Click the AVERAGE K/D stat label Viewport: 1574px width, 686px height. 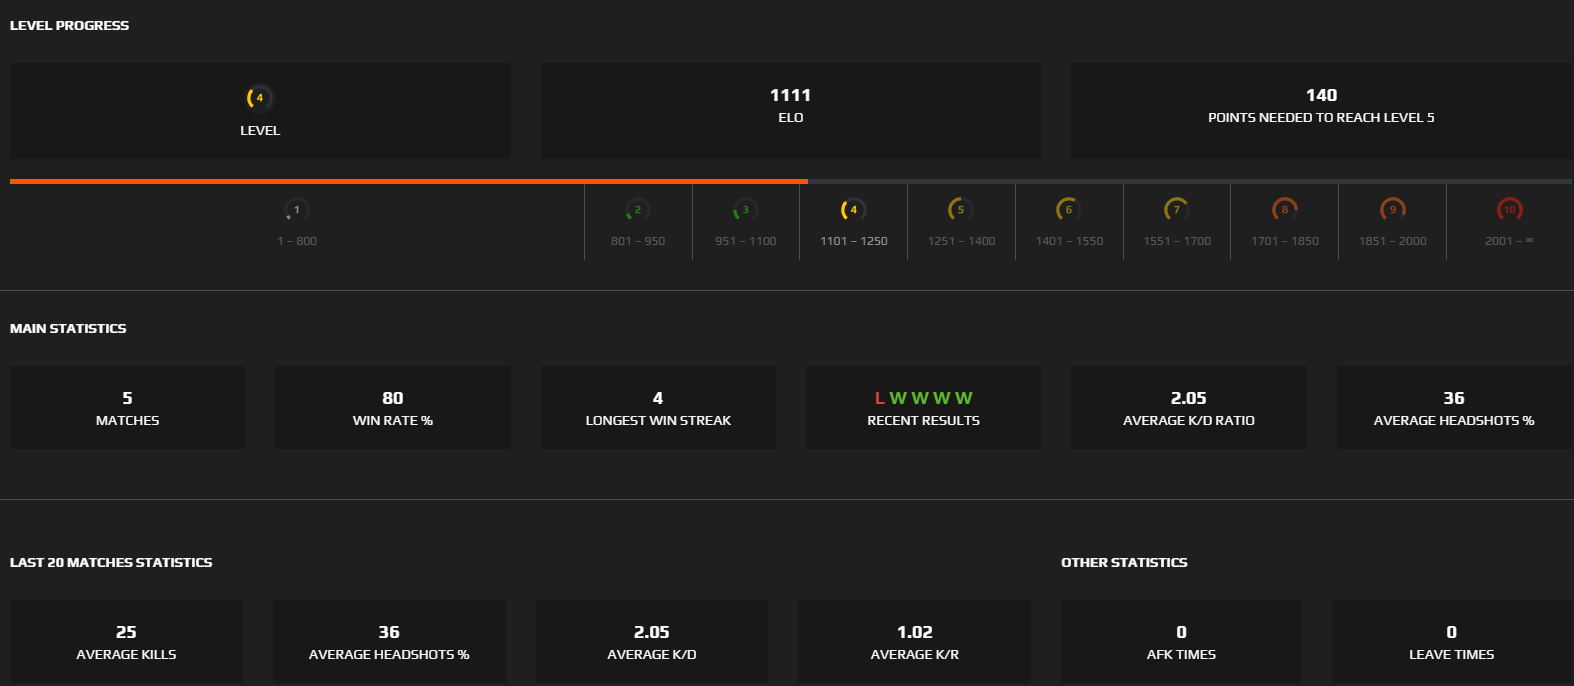[x=652, y=655]
